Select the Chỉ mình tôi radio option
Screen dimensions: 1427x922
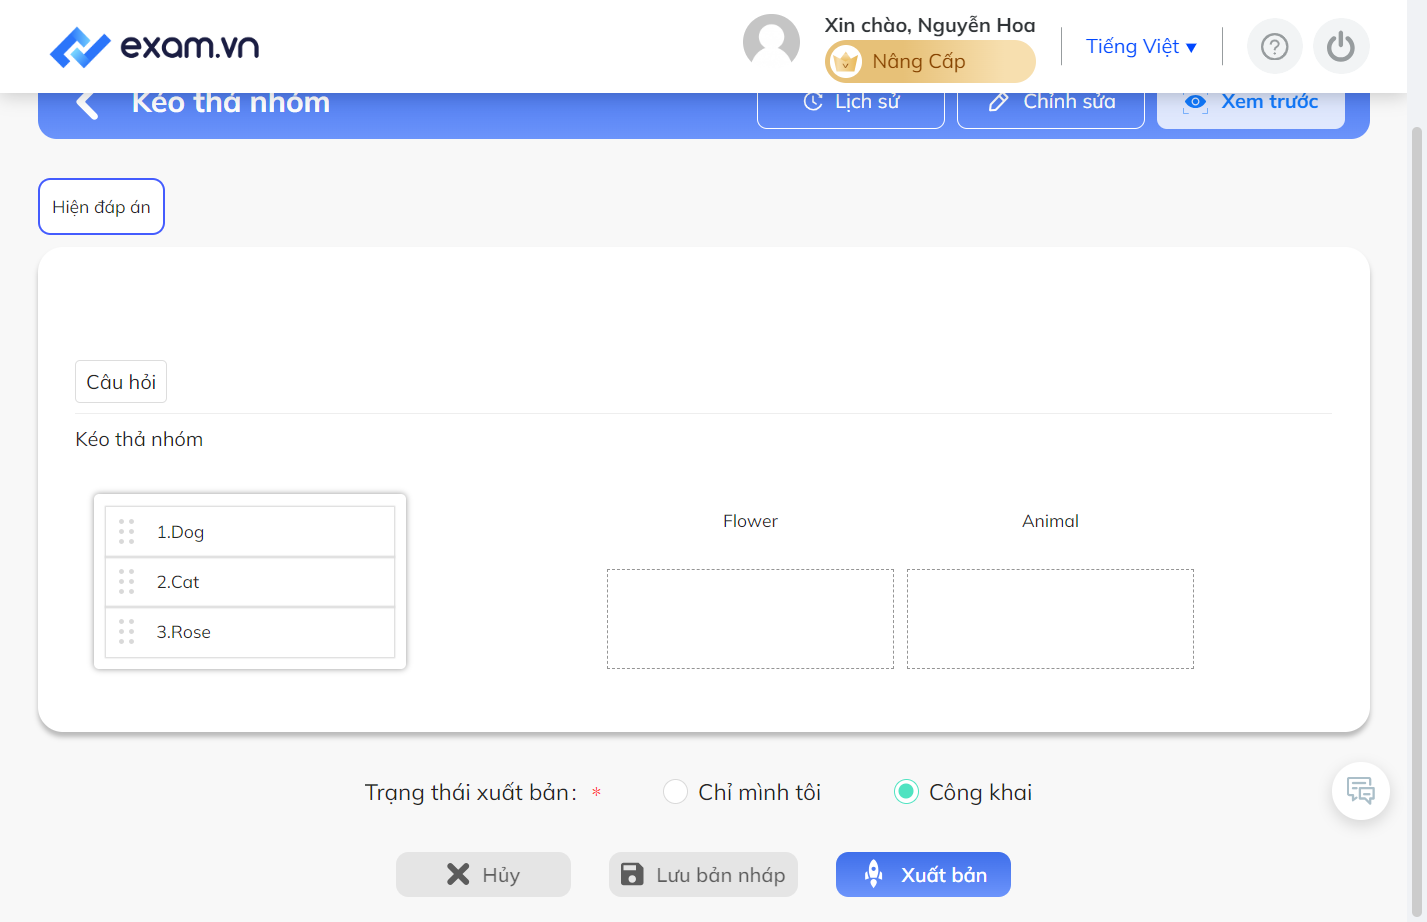point(675,792)
